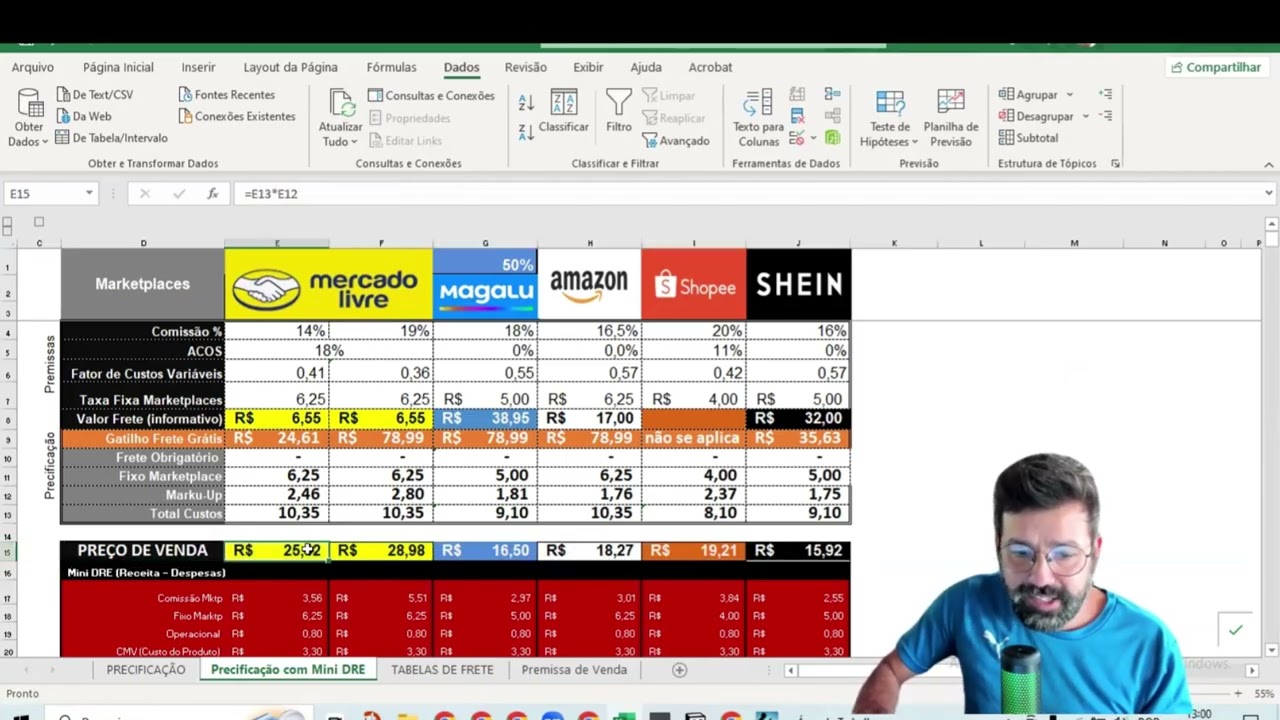Open the Name Box dropdown

[x=89, y=193]
